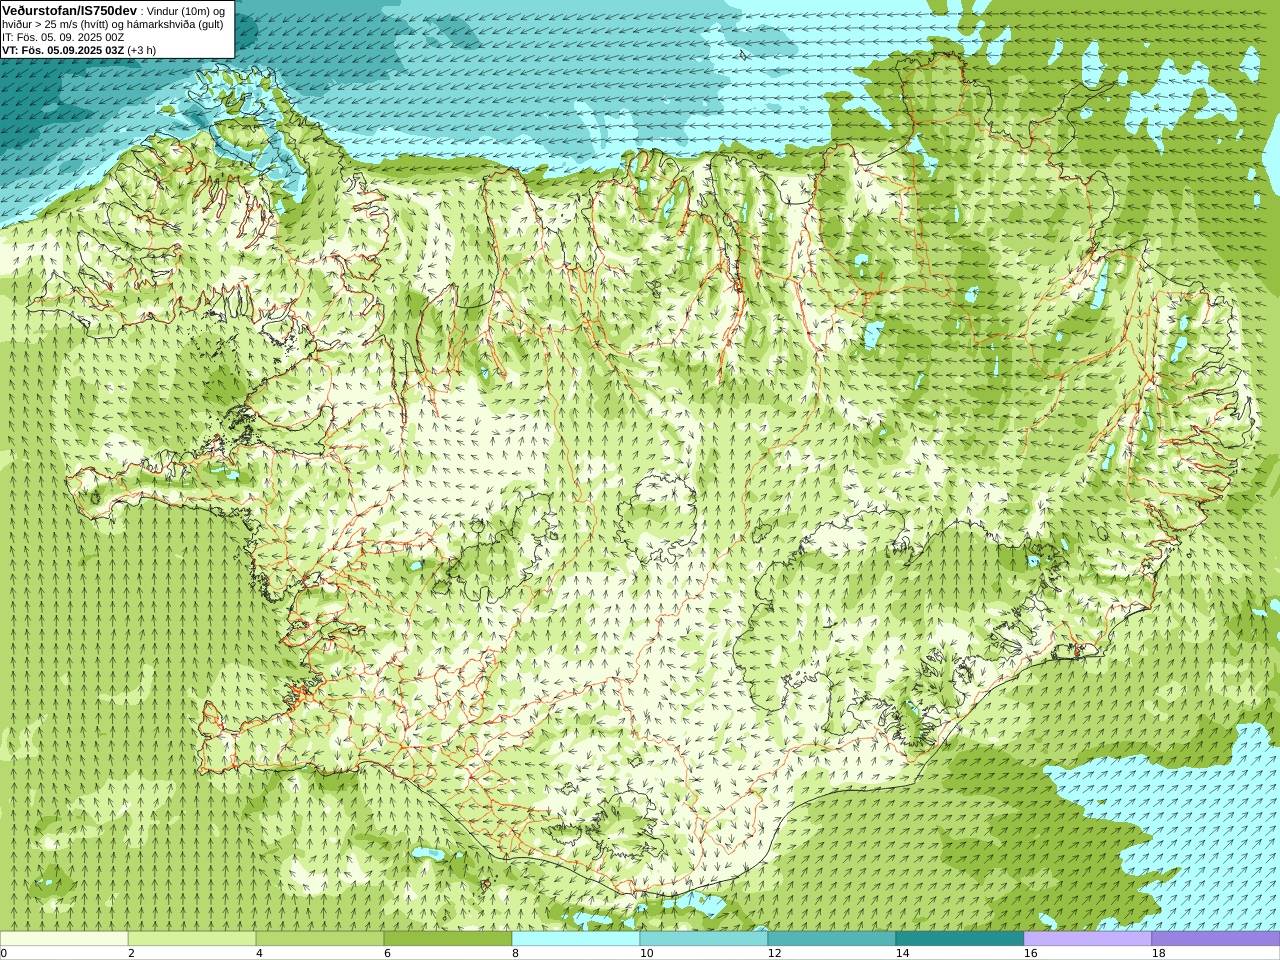Click the 4–6 m/s green legend swatch
Screen dimensions: 1280x960
[320, 939]
